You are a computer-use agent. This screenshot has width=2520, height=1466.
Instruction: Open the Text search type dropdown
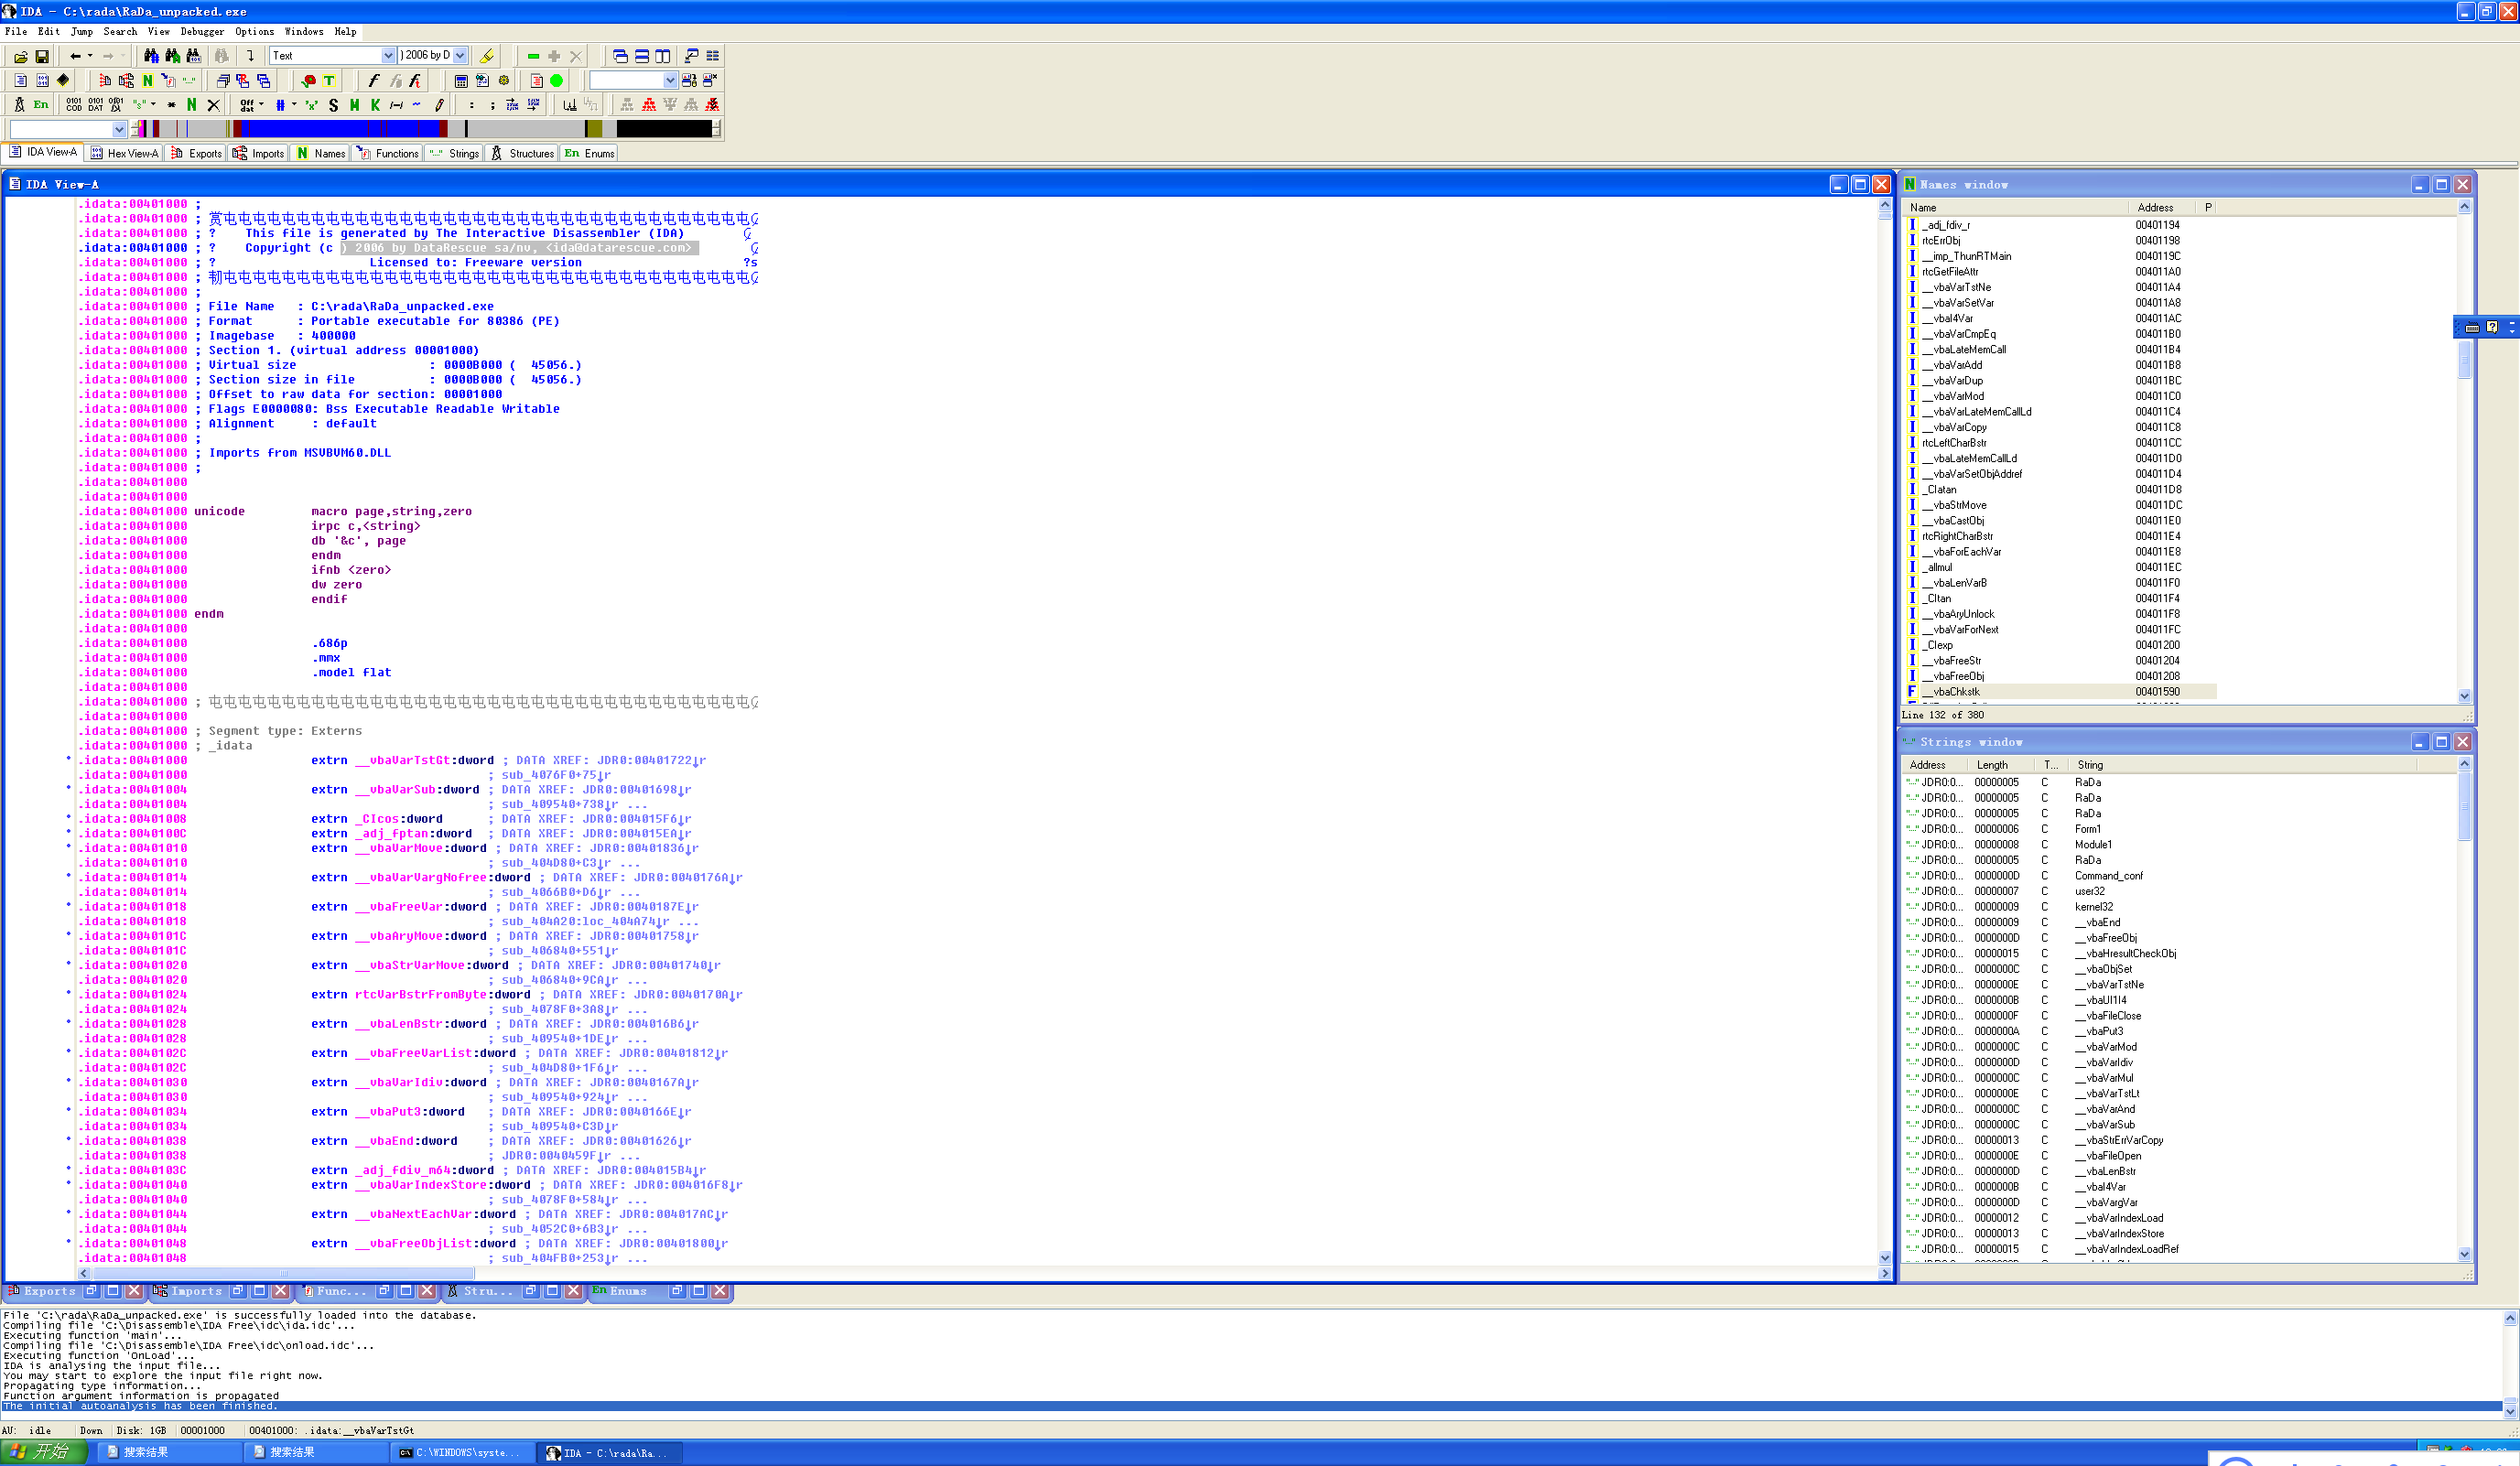click(x=388, y=56)
